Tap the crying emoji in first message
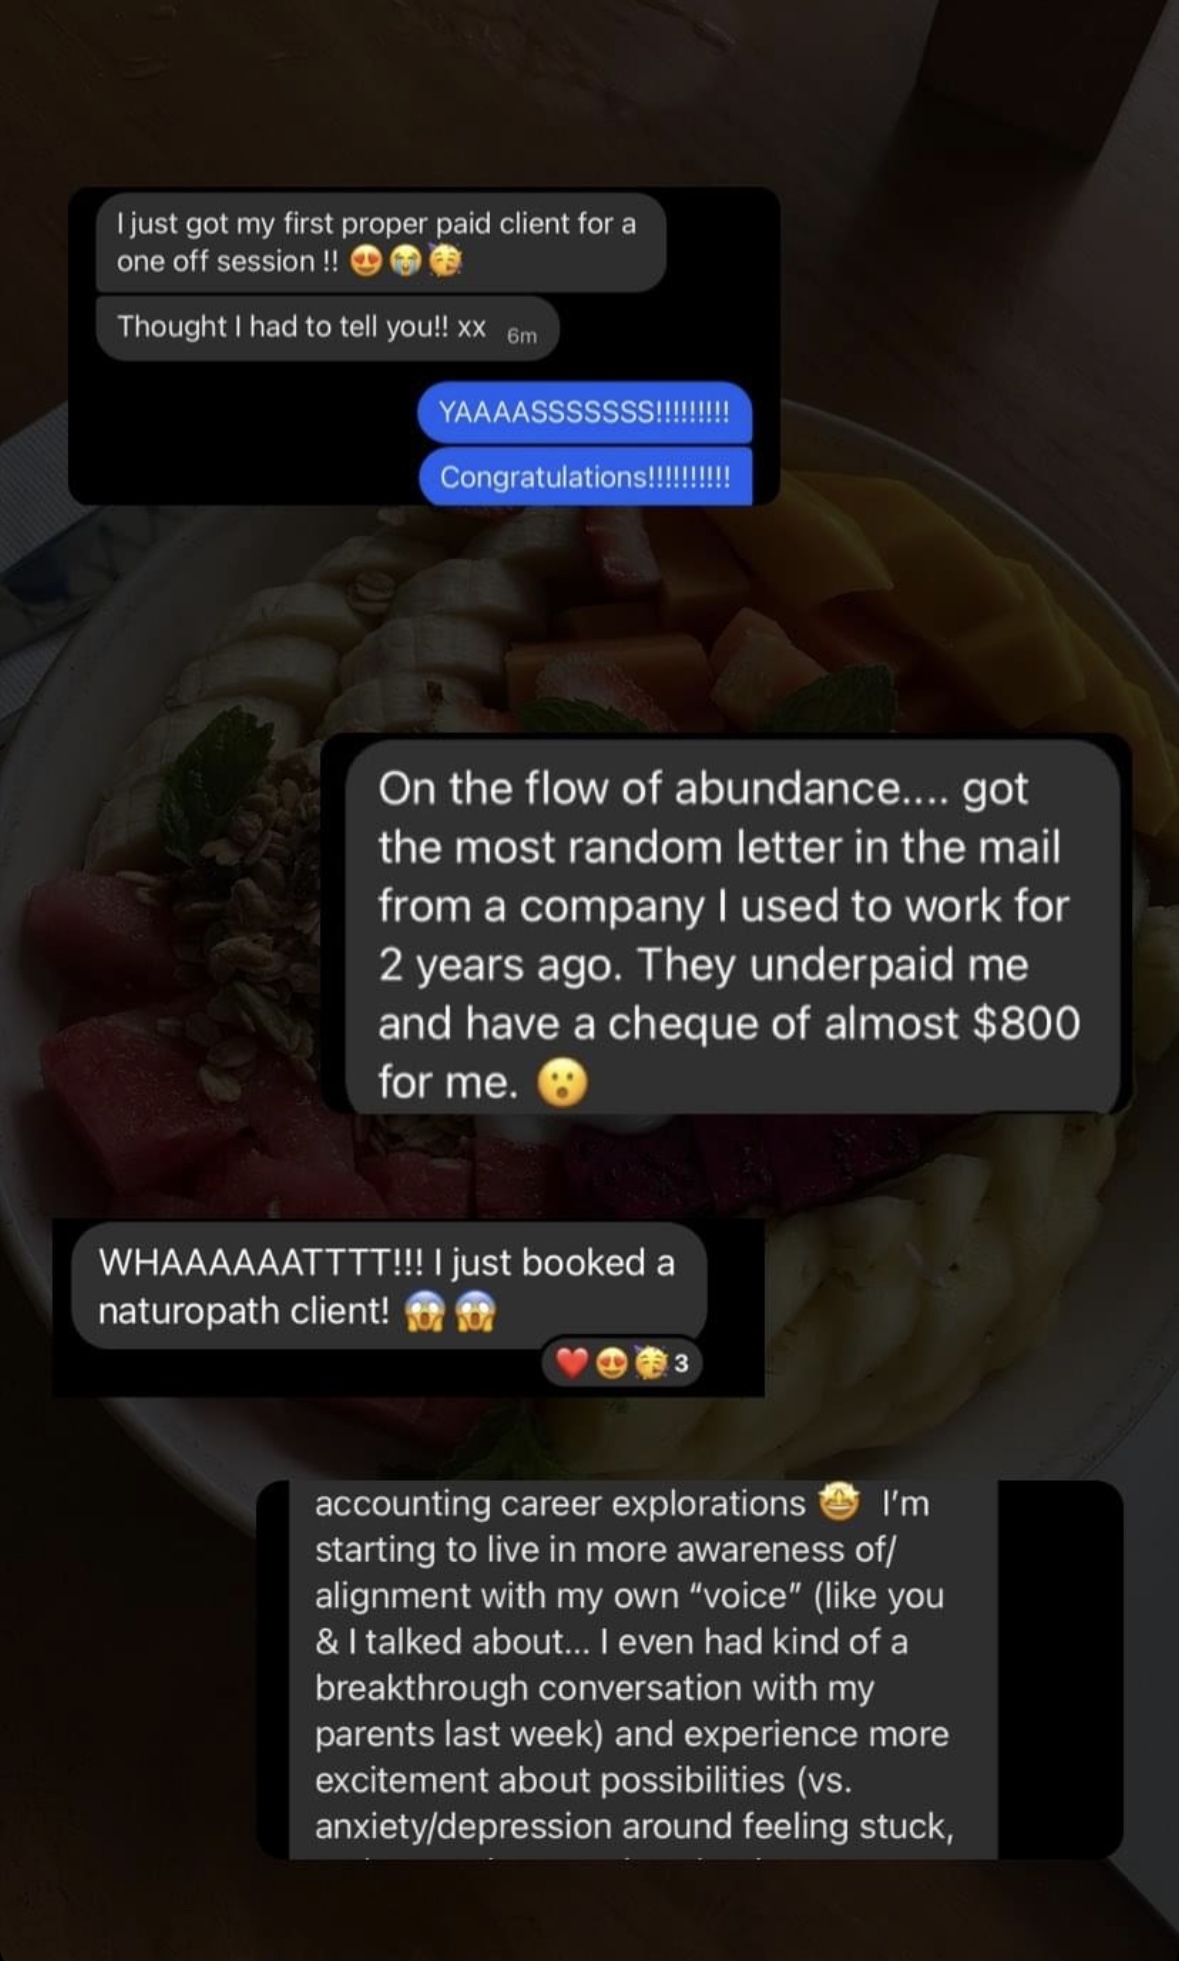 point(406,262)
